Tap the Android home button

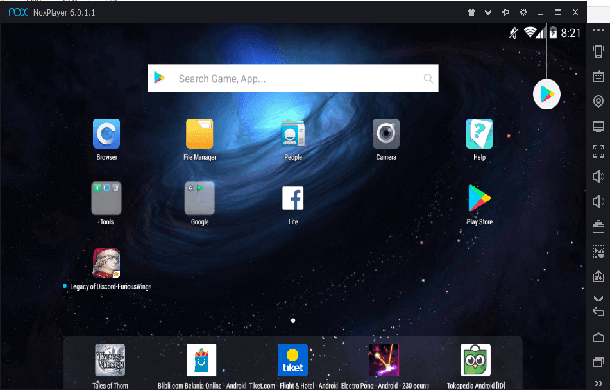pos(598,337)
